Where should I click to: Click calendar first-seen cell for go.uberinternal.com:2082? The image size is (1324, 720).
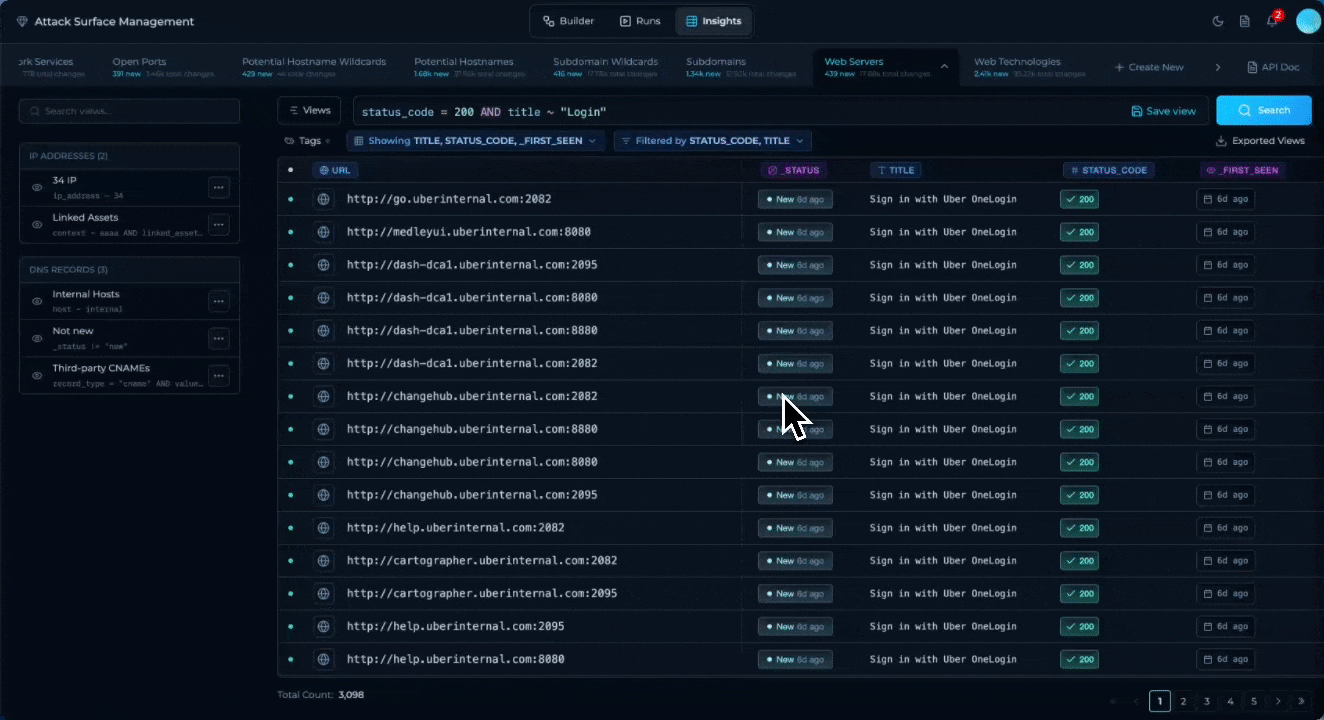coord(1226,199)
